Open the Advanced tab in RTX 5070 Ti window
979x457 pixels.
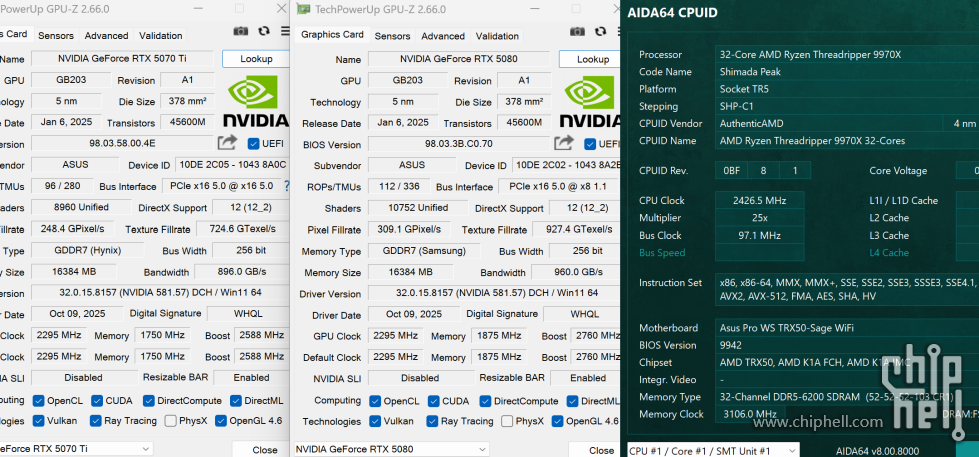point(106,36)
